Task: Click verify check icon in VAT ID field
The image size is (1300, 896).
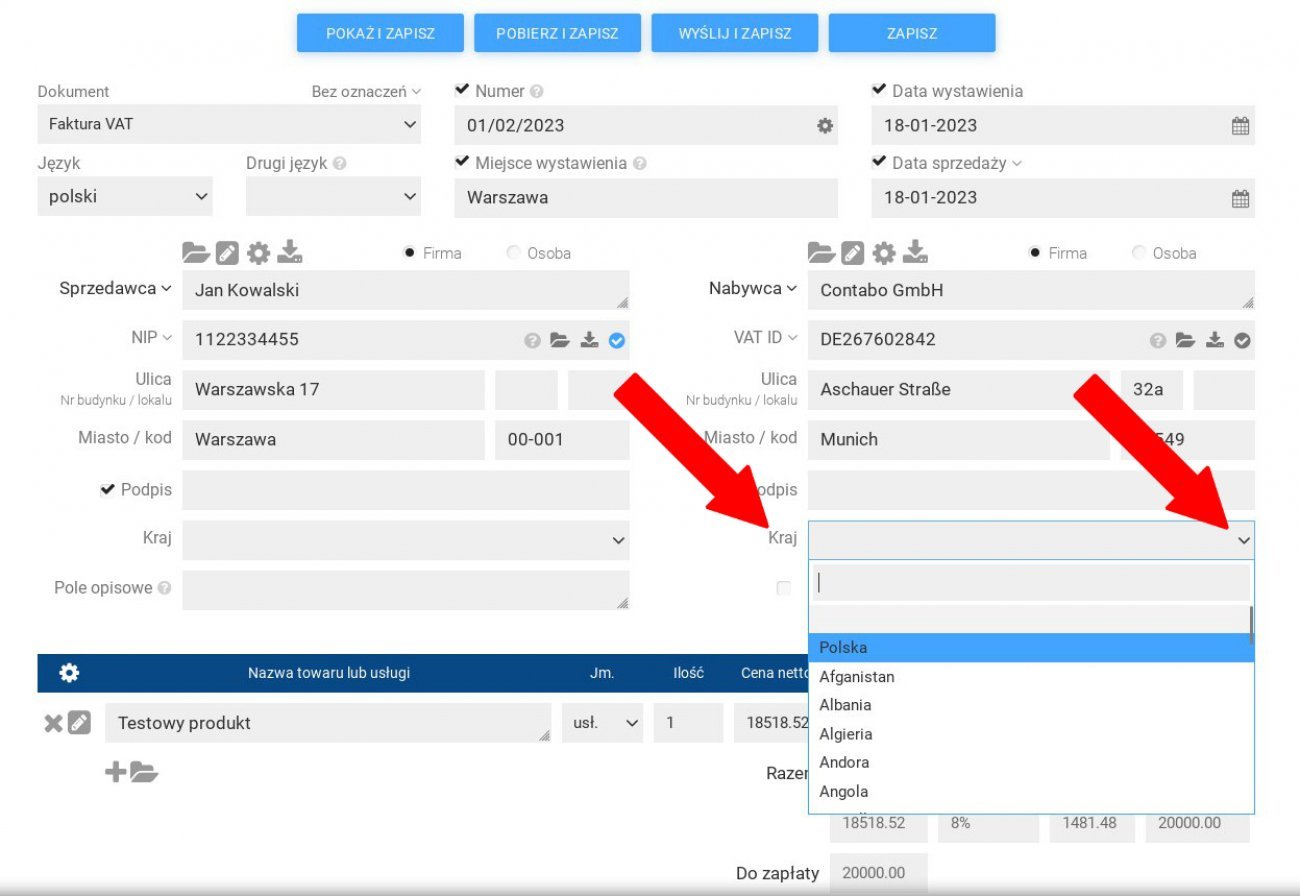Action: click(1242, 340)
